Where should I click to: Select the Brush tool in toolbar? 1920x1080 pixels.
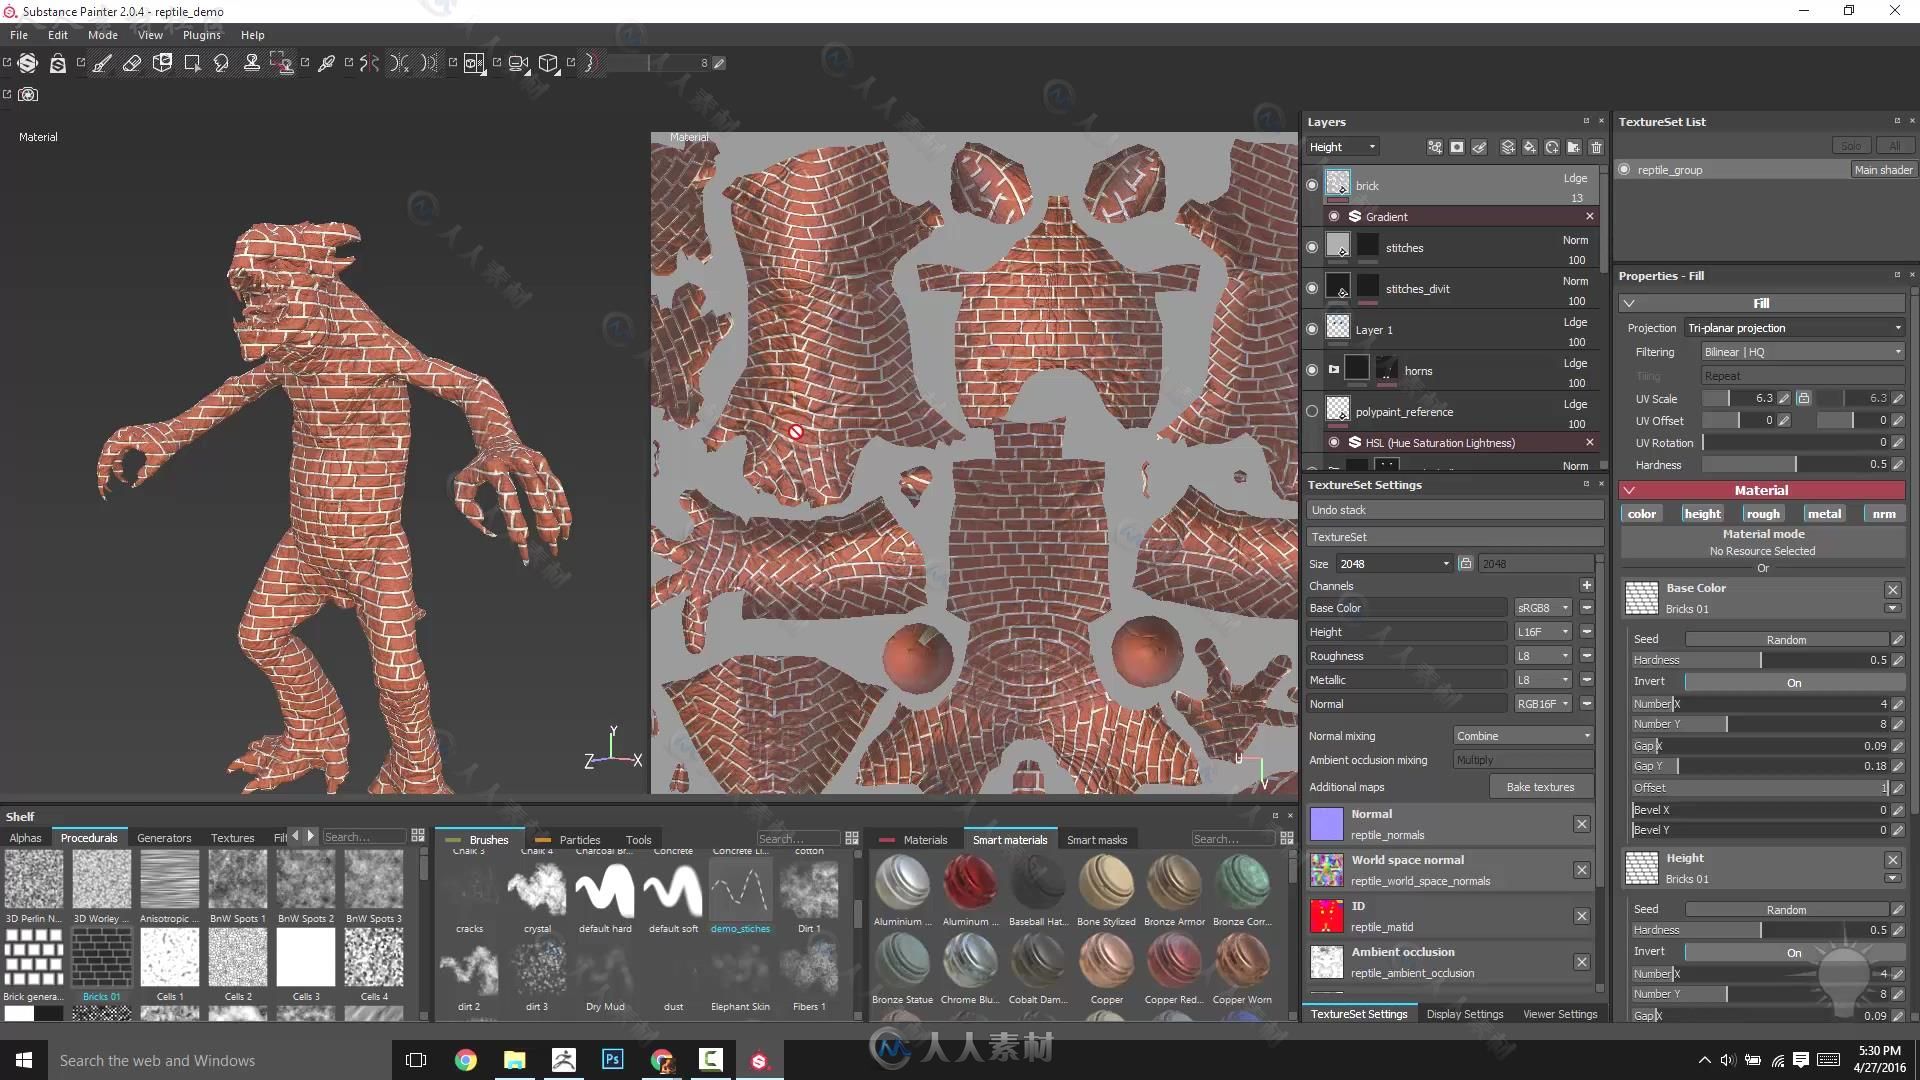coord(102,62)
